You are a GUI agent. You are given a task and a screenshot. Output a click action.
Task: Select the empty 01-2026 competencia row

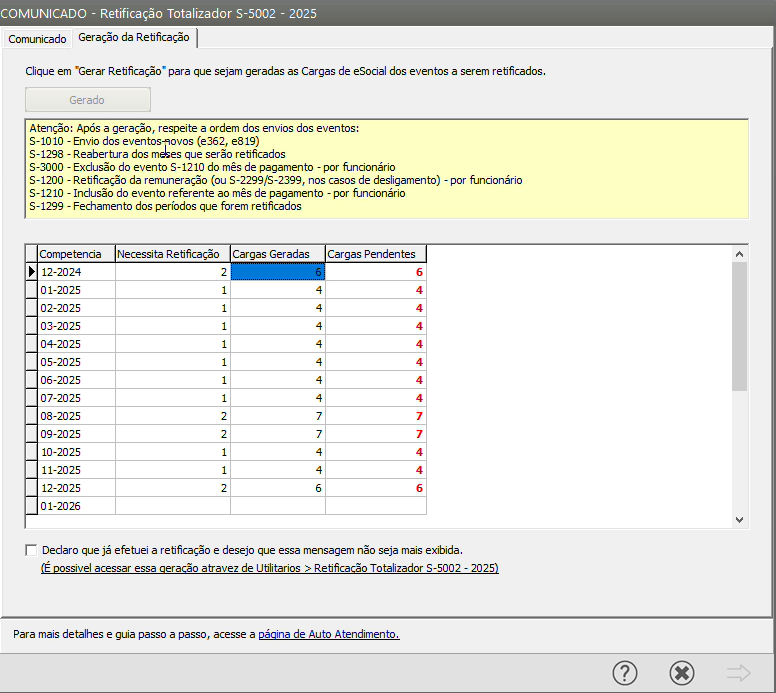[76, 506]
